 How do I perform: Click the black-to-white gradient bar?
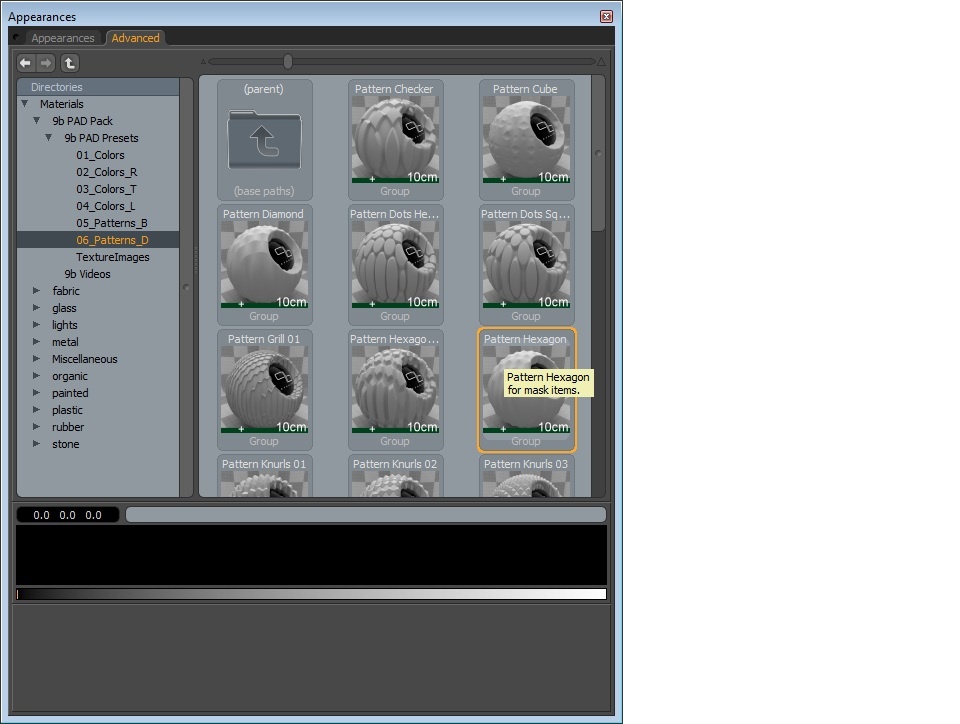pos(311,594)
